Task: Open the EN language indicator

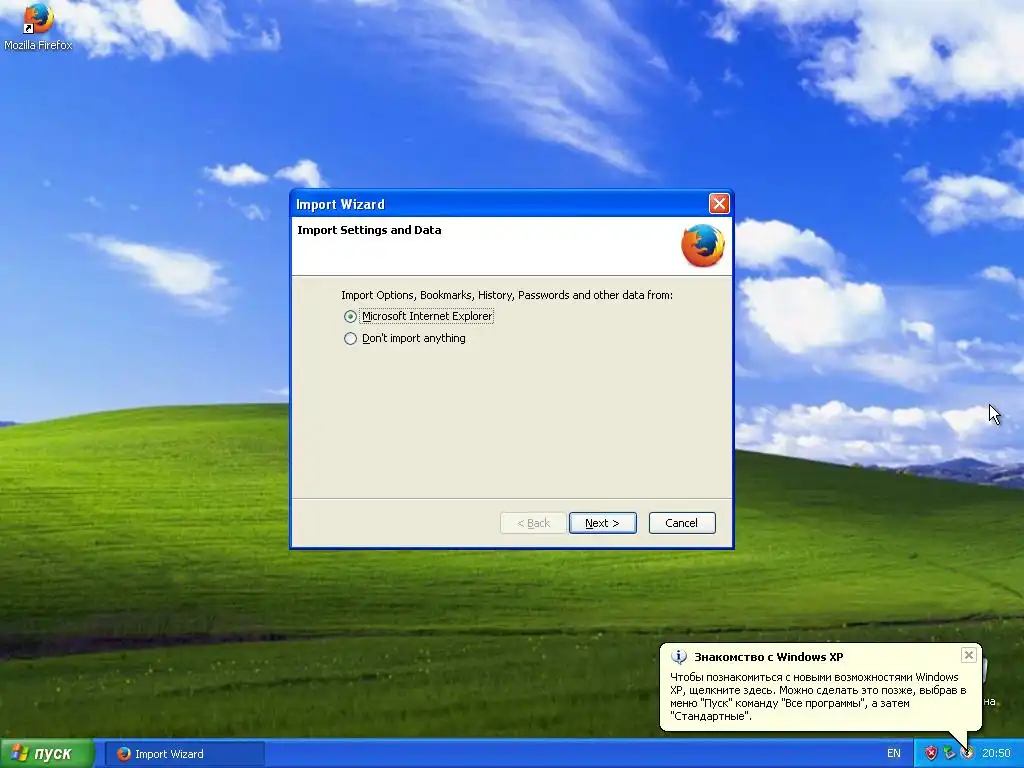Action: (893, 754)
